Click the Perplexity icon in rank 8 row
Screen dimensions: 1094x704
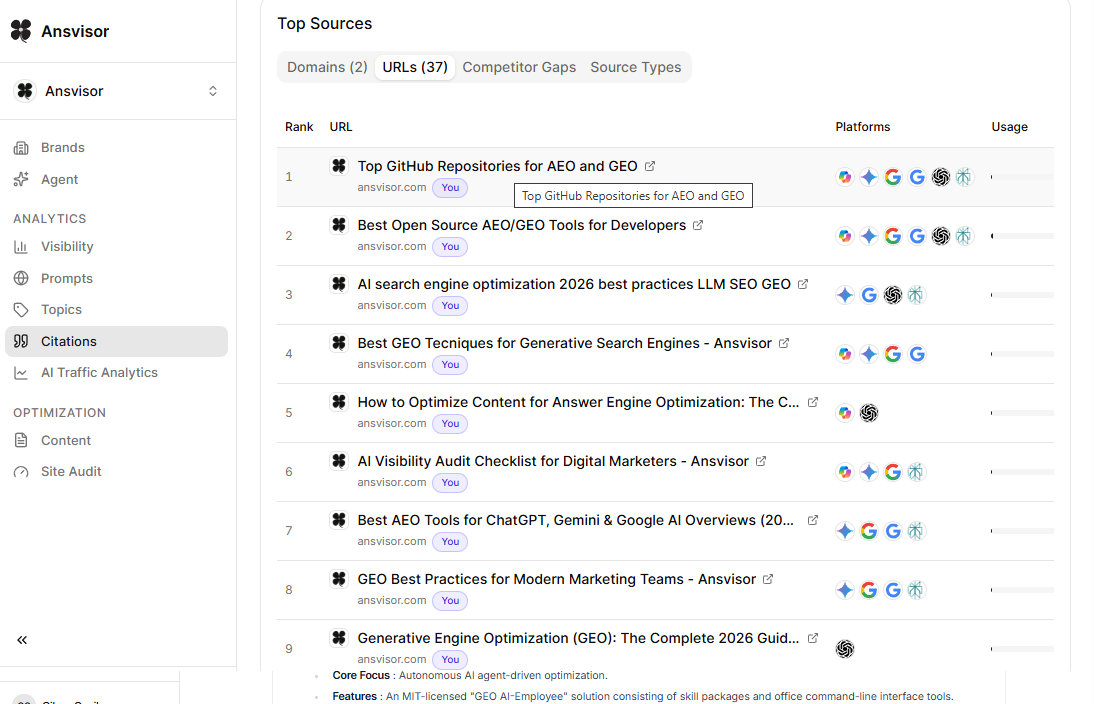pyautogui.click(x=916, y=590)
